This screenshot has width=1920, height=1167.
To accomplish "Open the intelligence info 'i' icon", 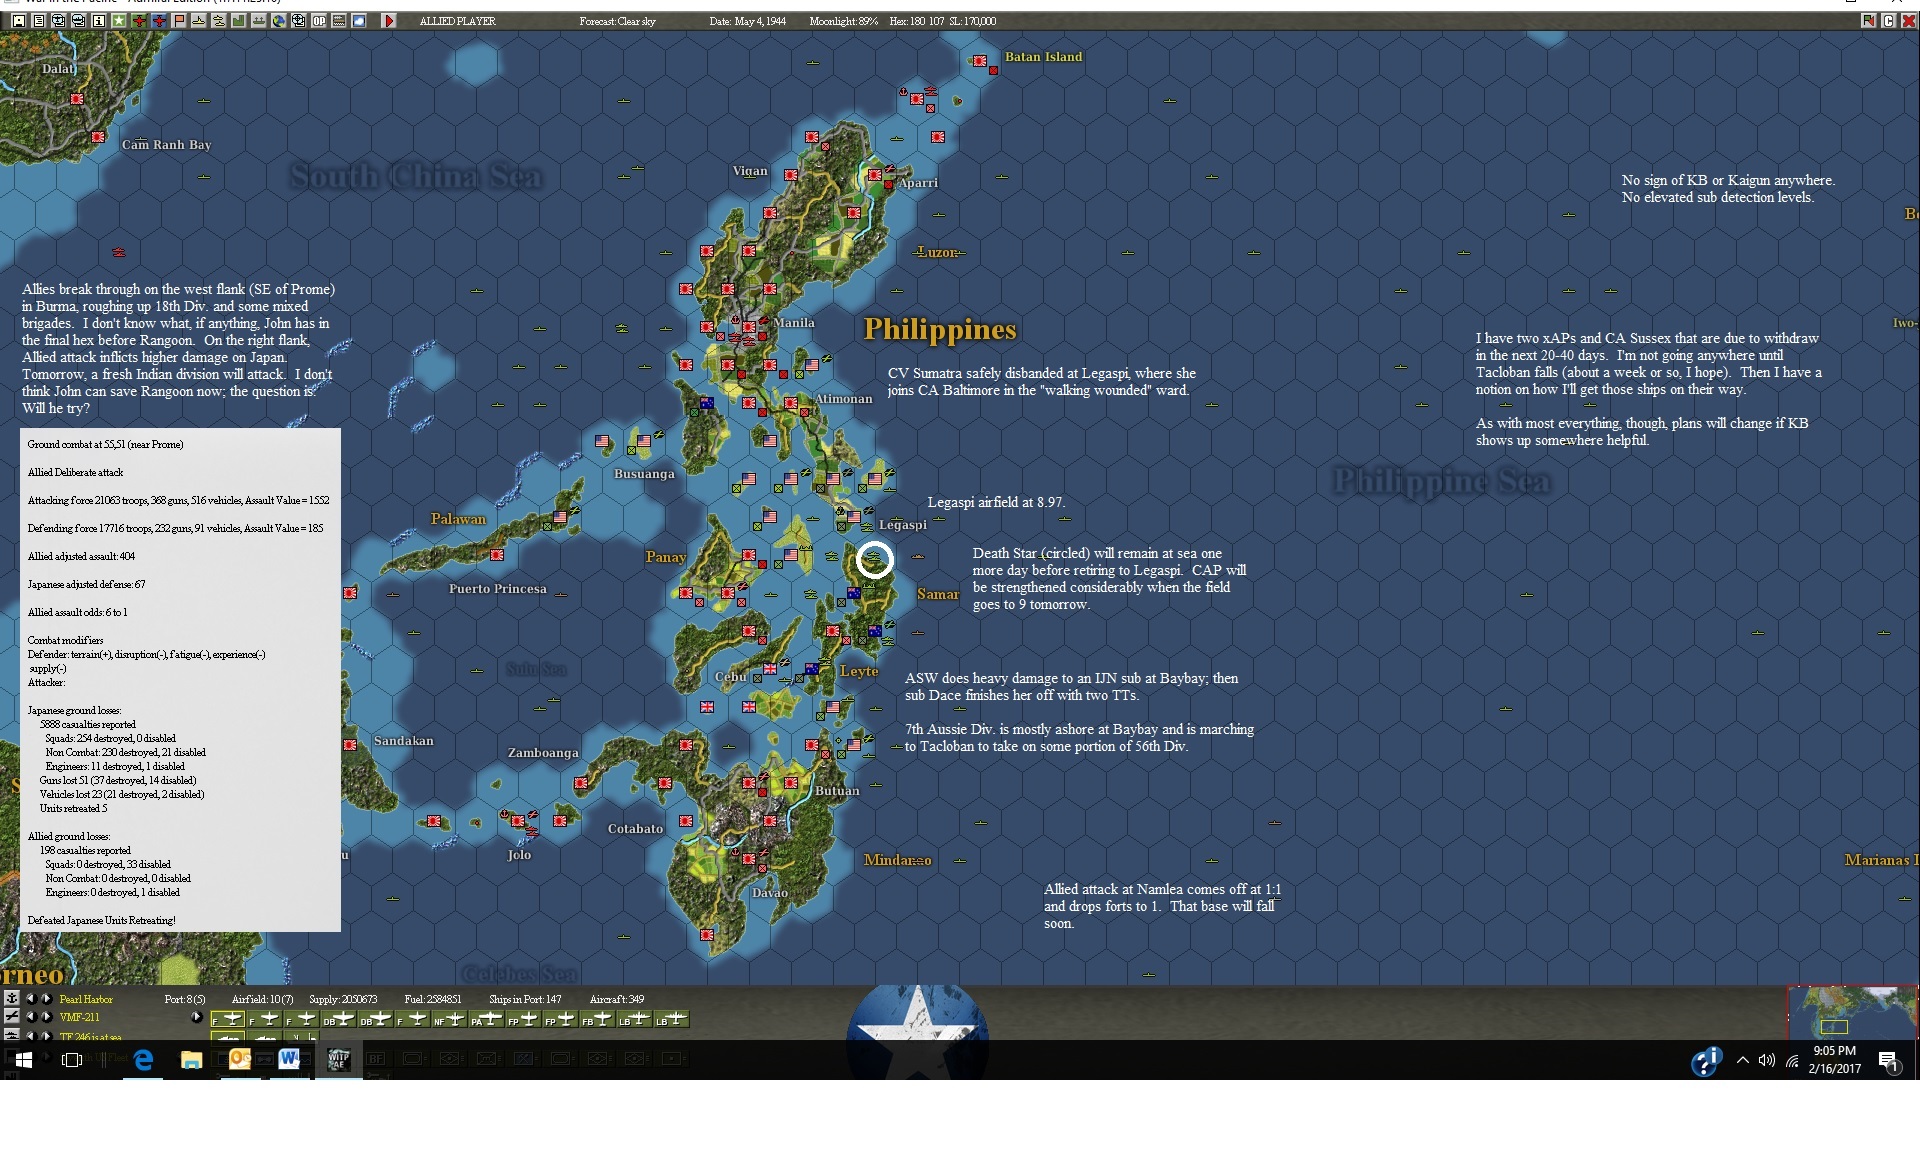I will (99, 21).
